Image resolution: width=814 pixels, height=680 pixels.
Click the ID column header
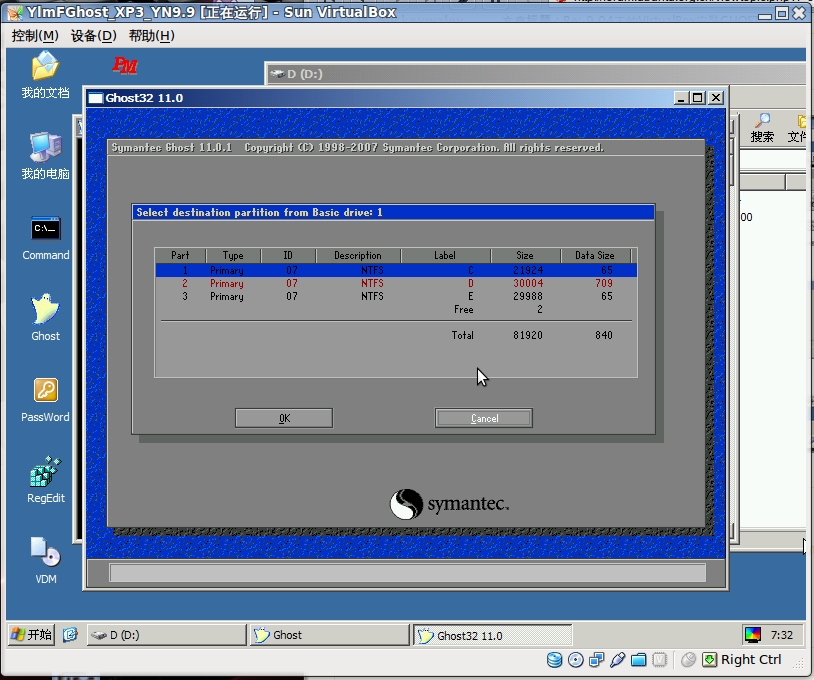tap(288, 255)
